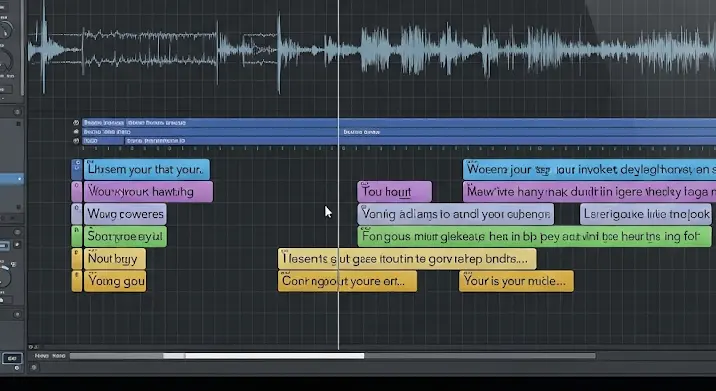The height and width of the screenshot is (391, 716).
Task: Click the circular icon beside the bottom blue track bar
Action: pos(76,141)
